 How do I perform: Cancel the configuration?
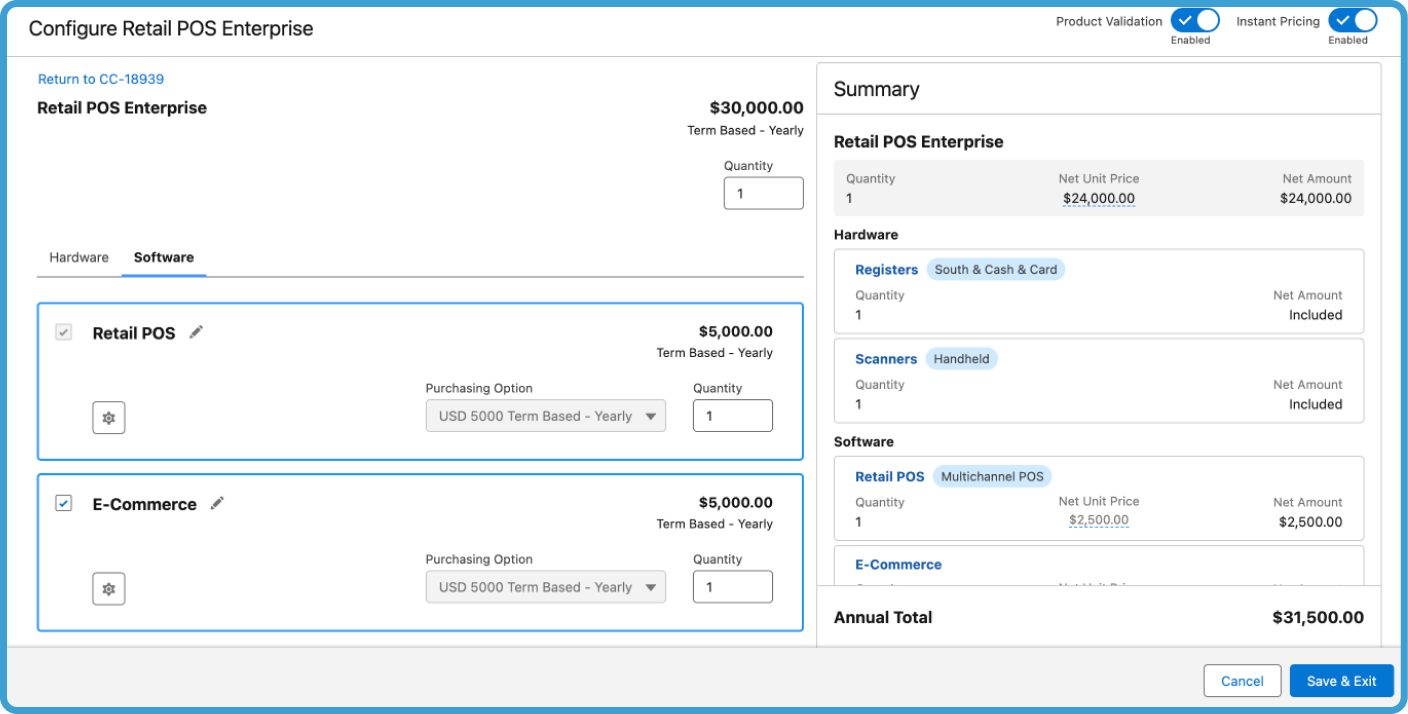[x=1242, y=680]
